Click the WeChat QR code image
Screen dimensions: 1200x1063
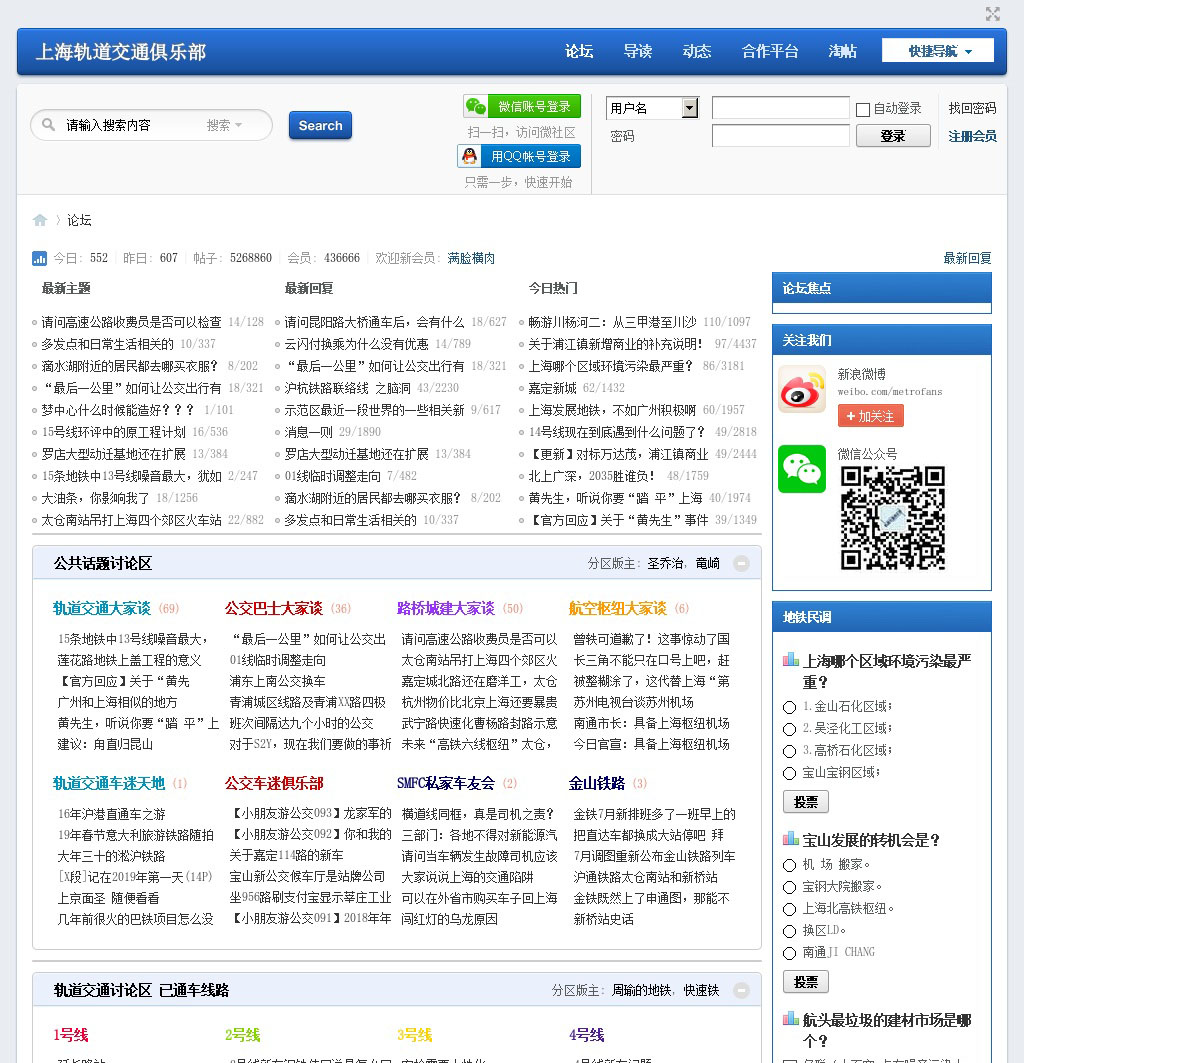point(892,517)
